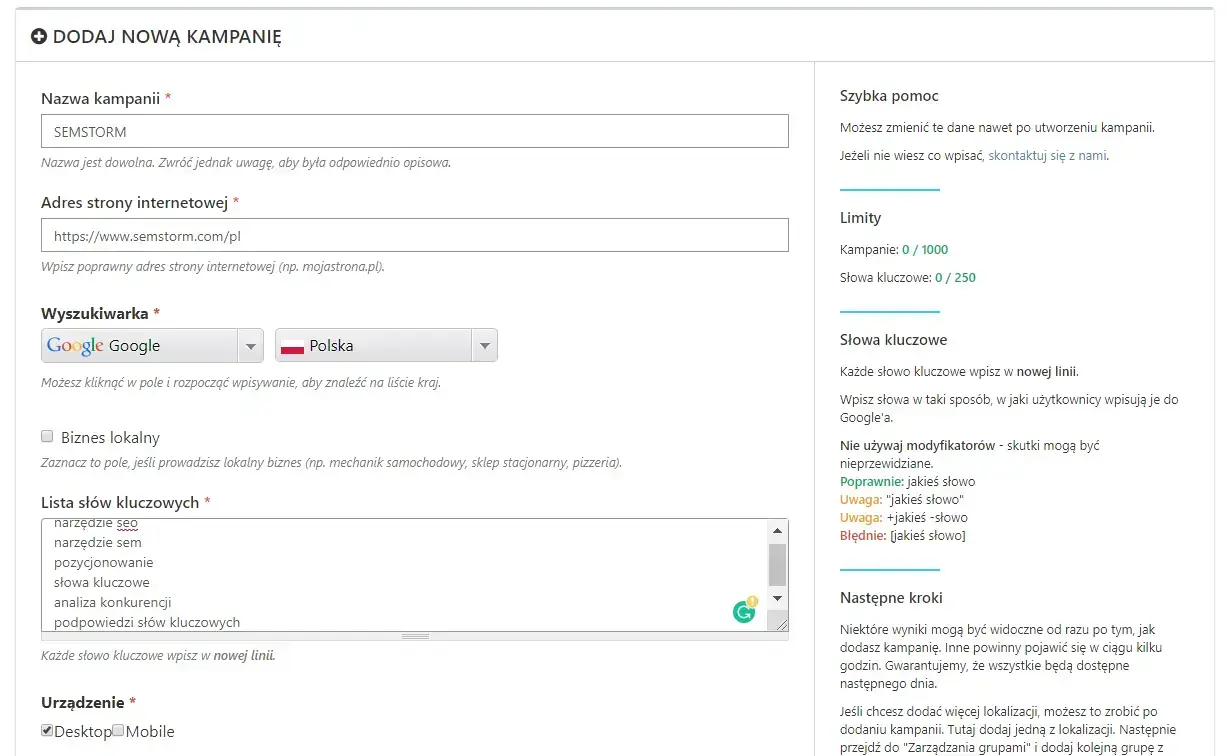1227x756 pixels.
Task: Click the Google logo in search engine selector
Action: (75, 346)
